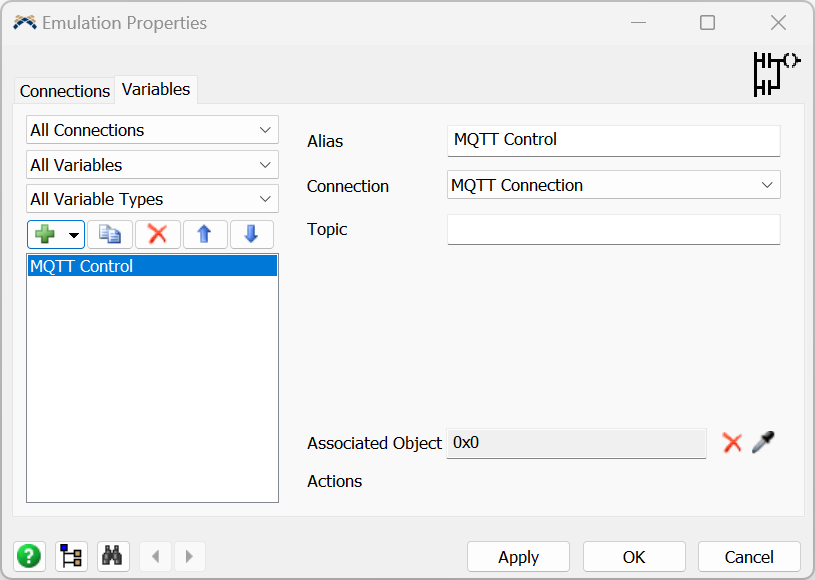Remove associated object with red X

732,443
